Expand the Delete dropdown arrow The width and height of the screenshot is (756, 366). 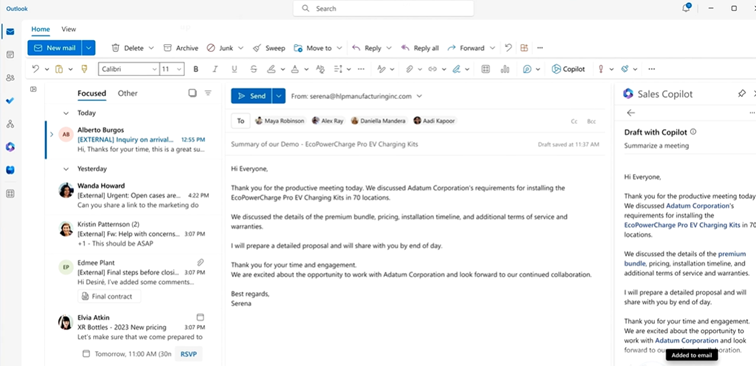point(151,48)
